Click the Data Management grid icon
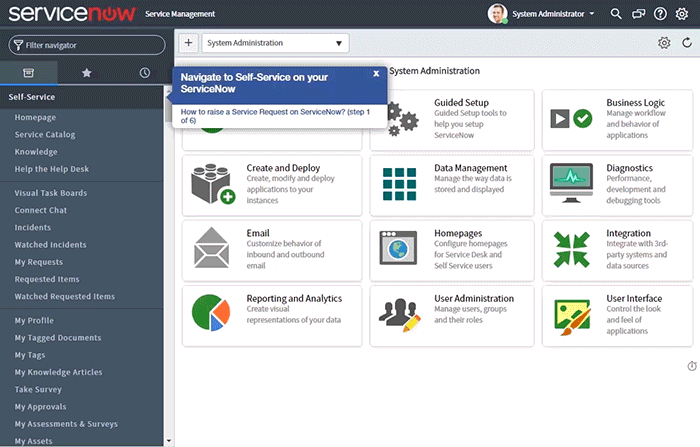The width and height of the screenshot is (700, 447). coord(400,184)
